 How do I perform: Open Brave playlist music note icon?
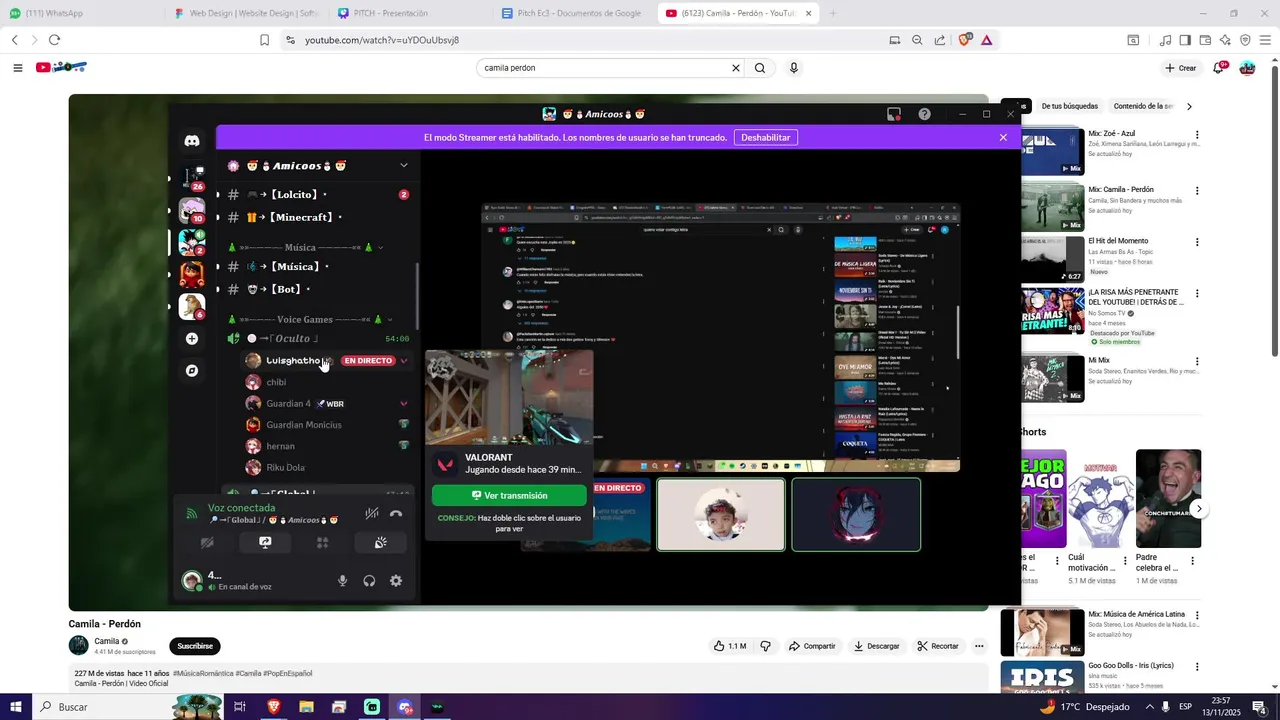pos(1165,40)
